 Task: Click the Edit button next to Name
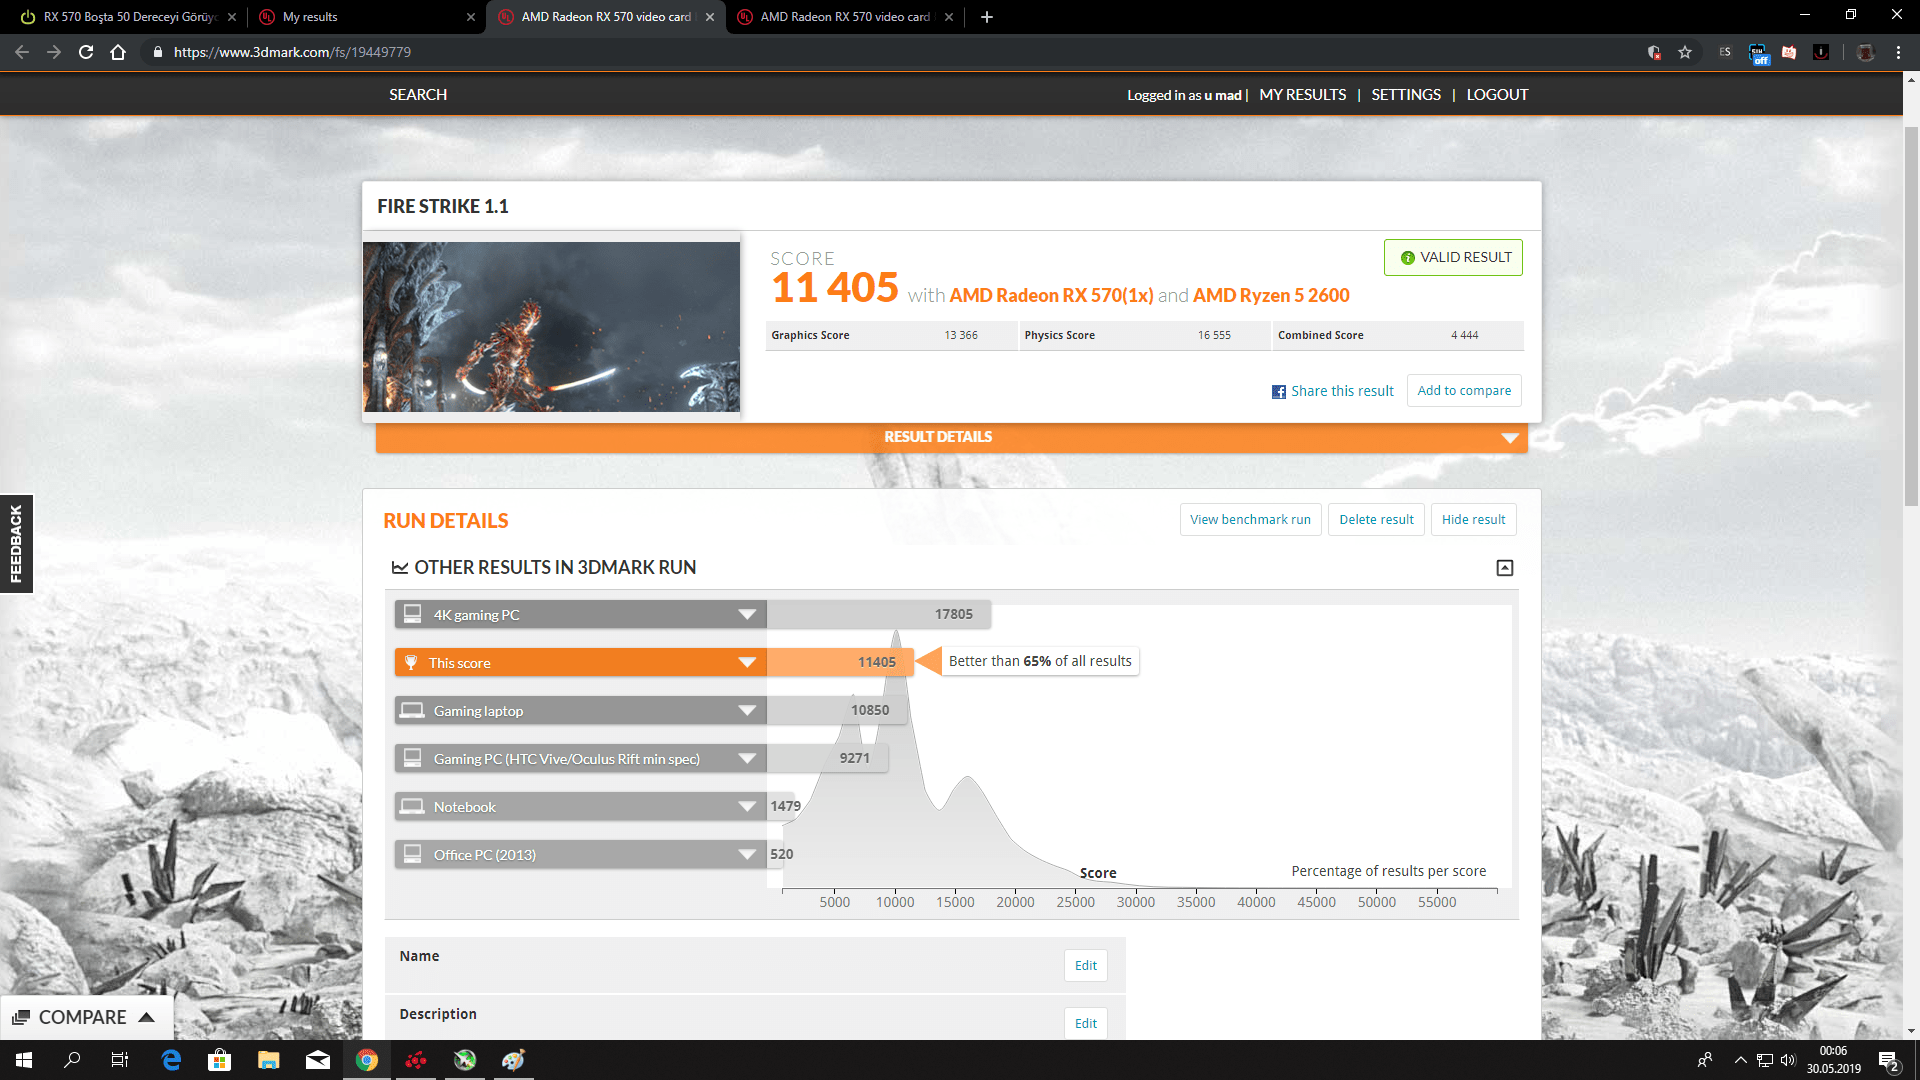(1085, 966)
